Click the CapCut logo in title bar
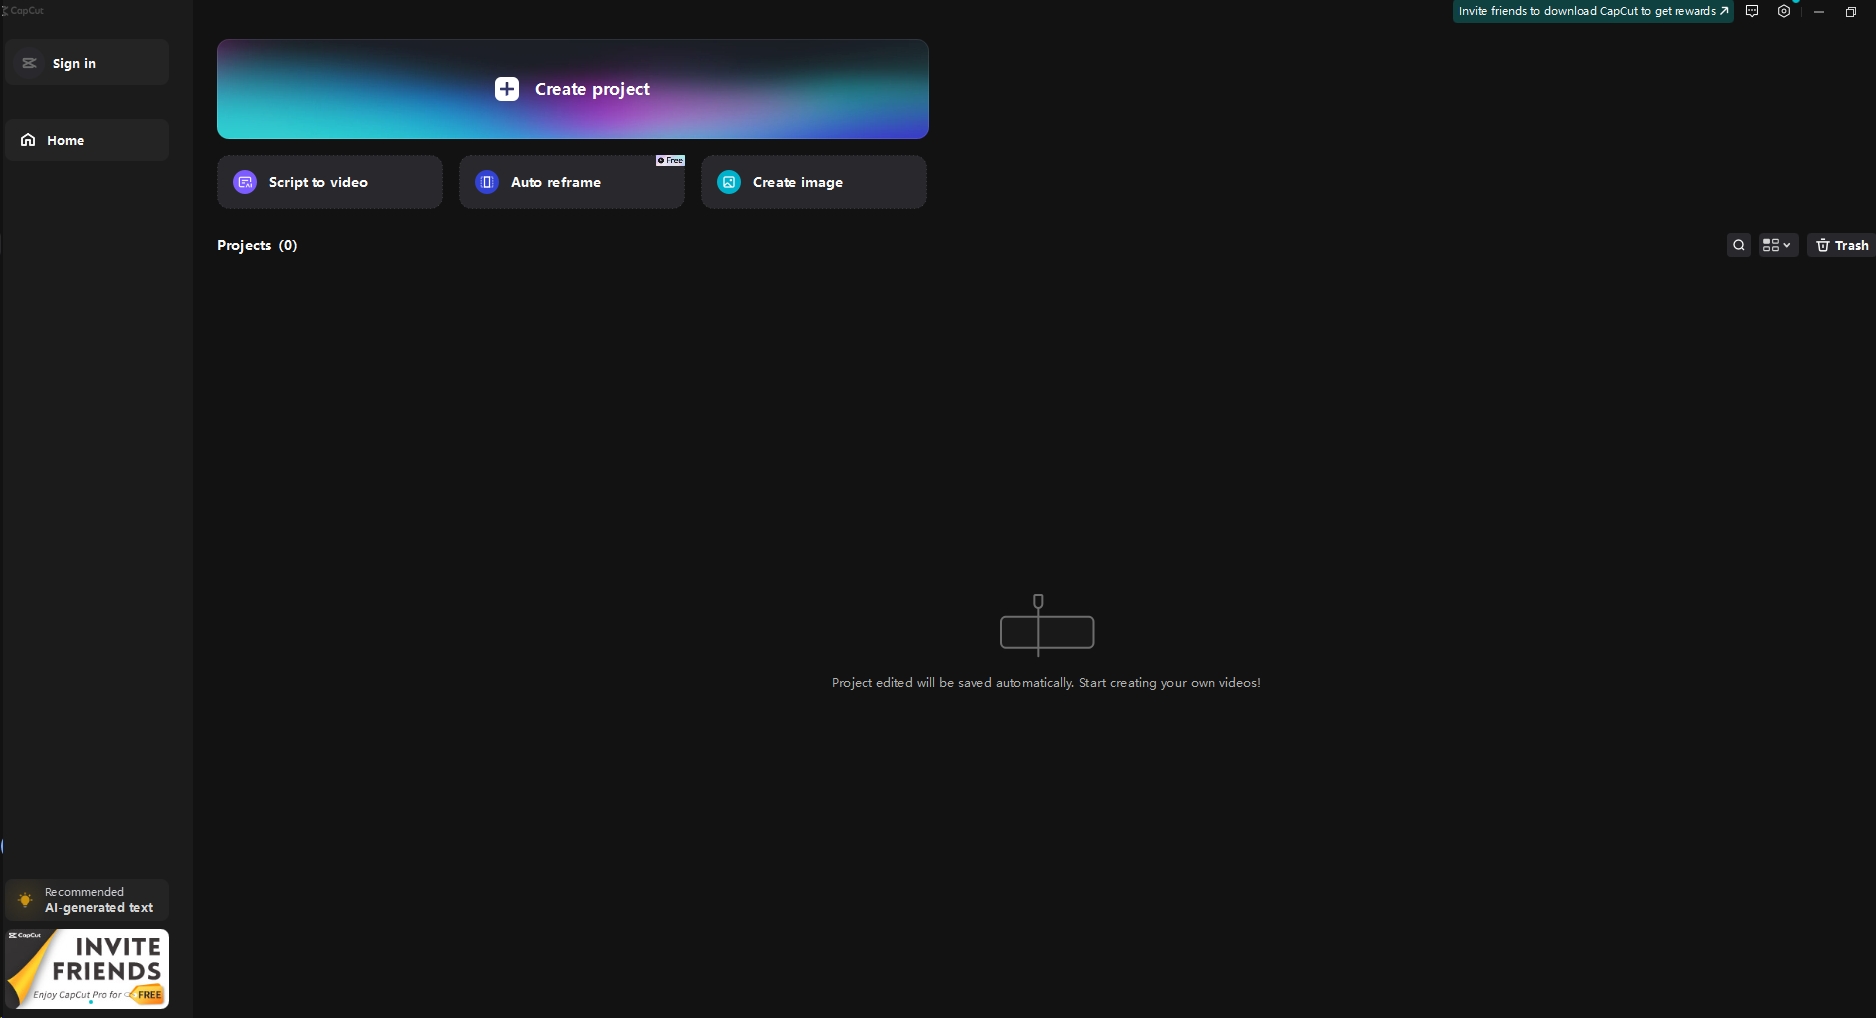Image resolution: width=1876 pixels, height=1018 pixels. 23,10
